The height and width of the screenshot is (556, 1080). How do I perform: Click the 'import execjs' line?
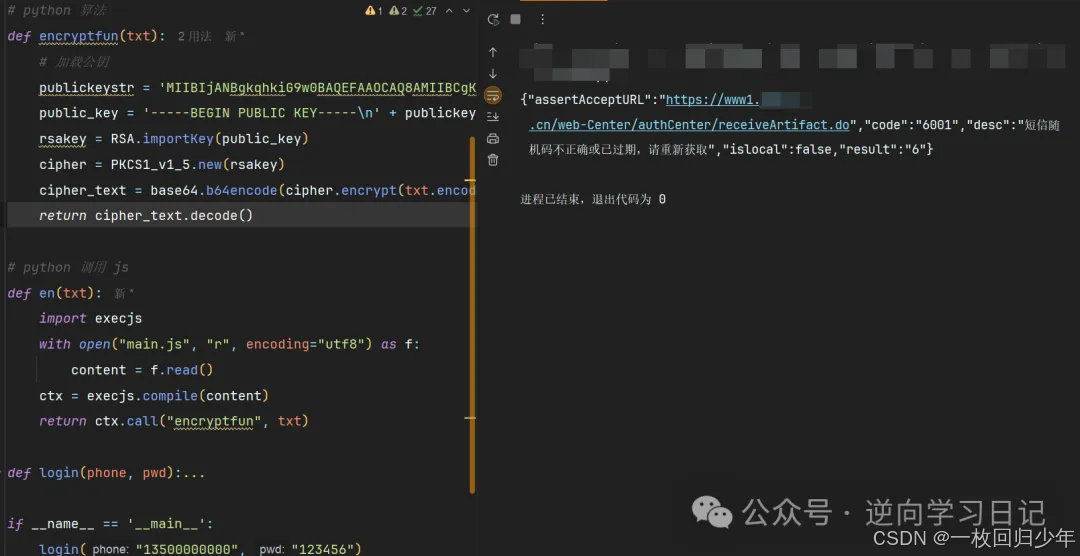coord(90,318)
